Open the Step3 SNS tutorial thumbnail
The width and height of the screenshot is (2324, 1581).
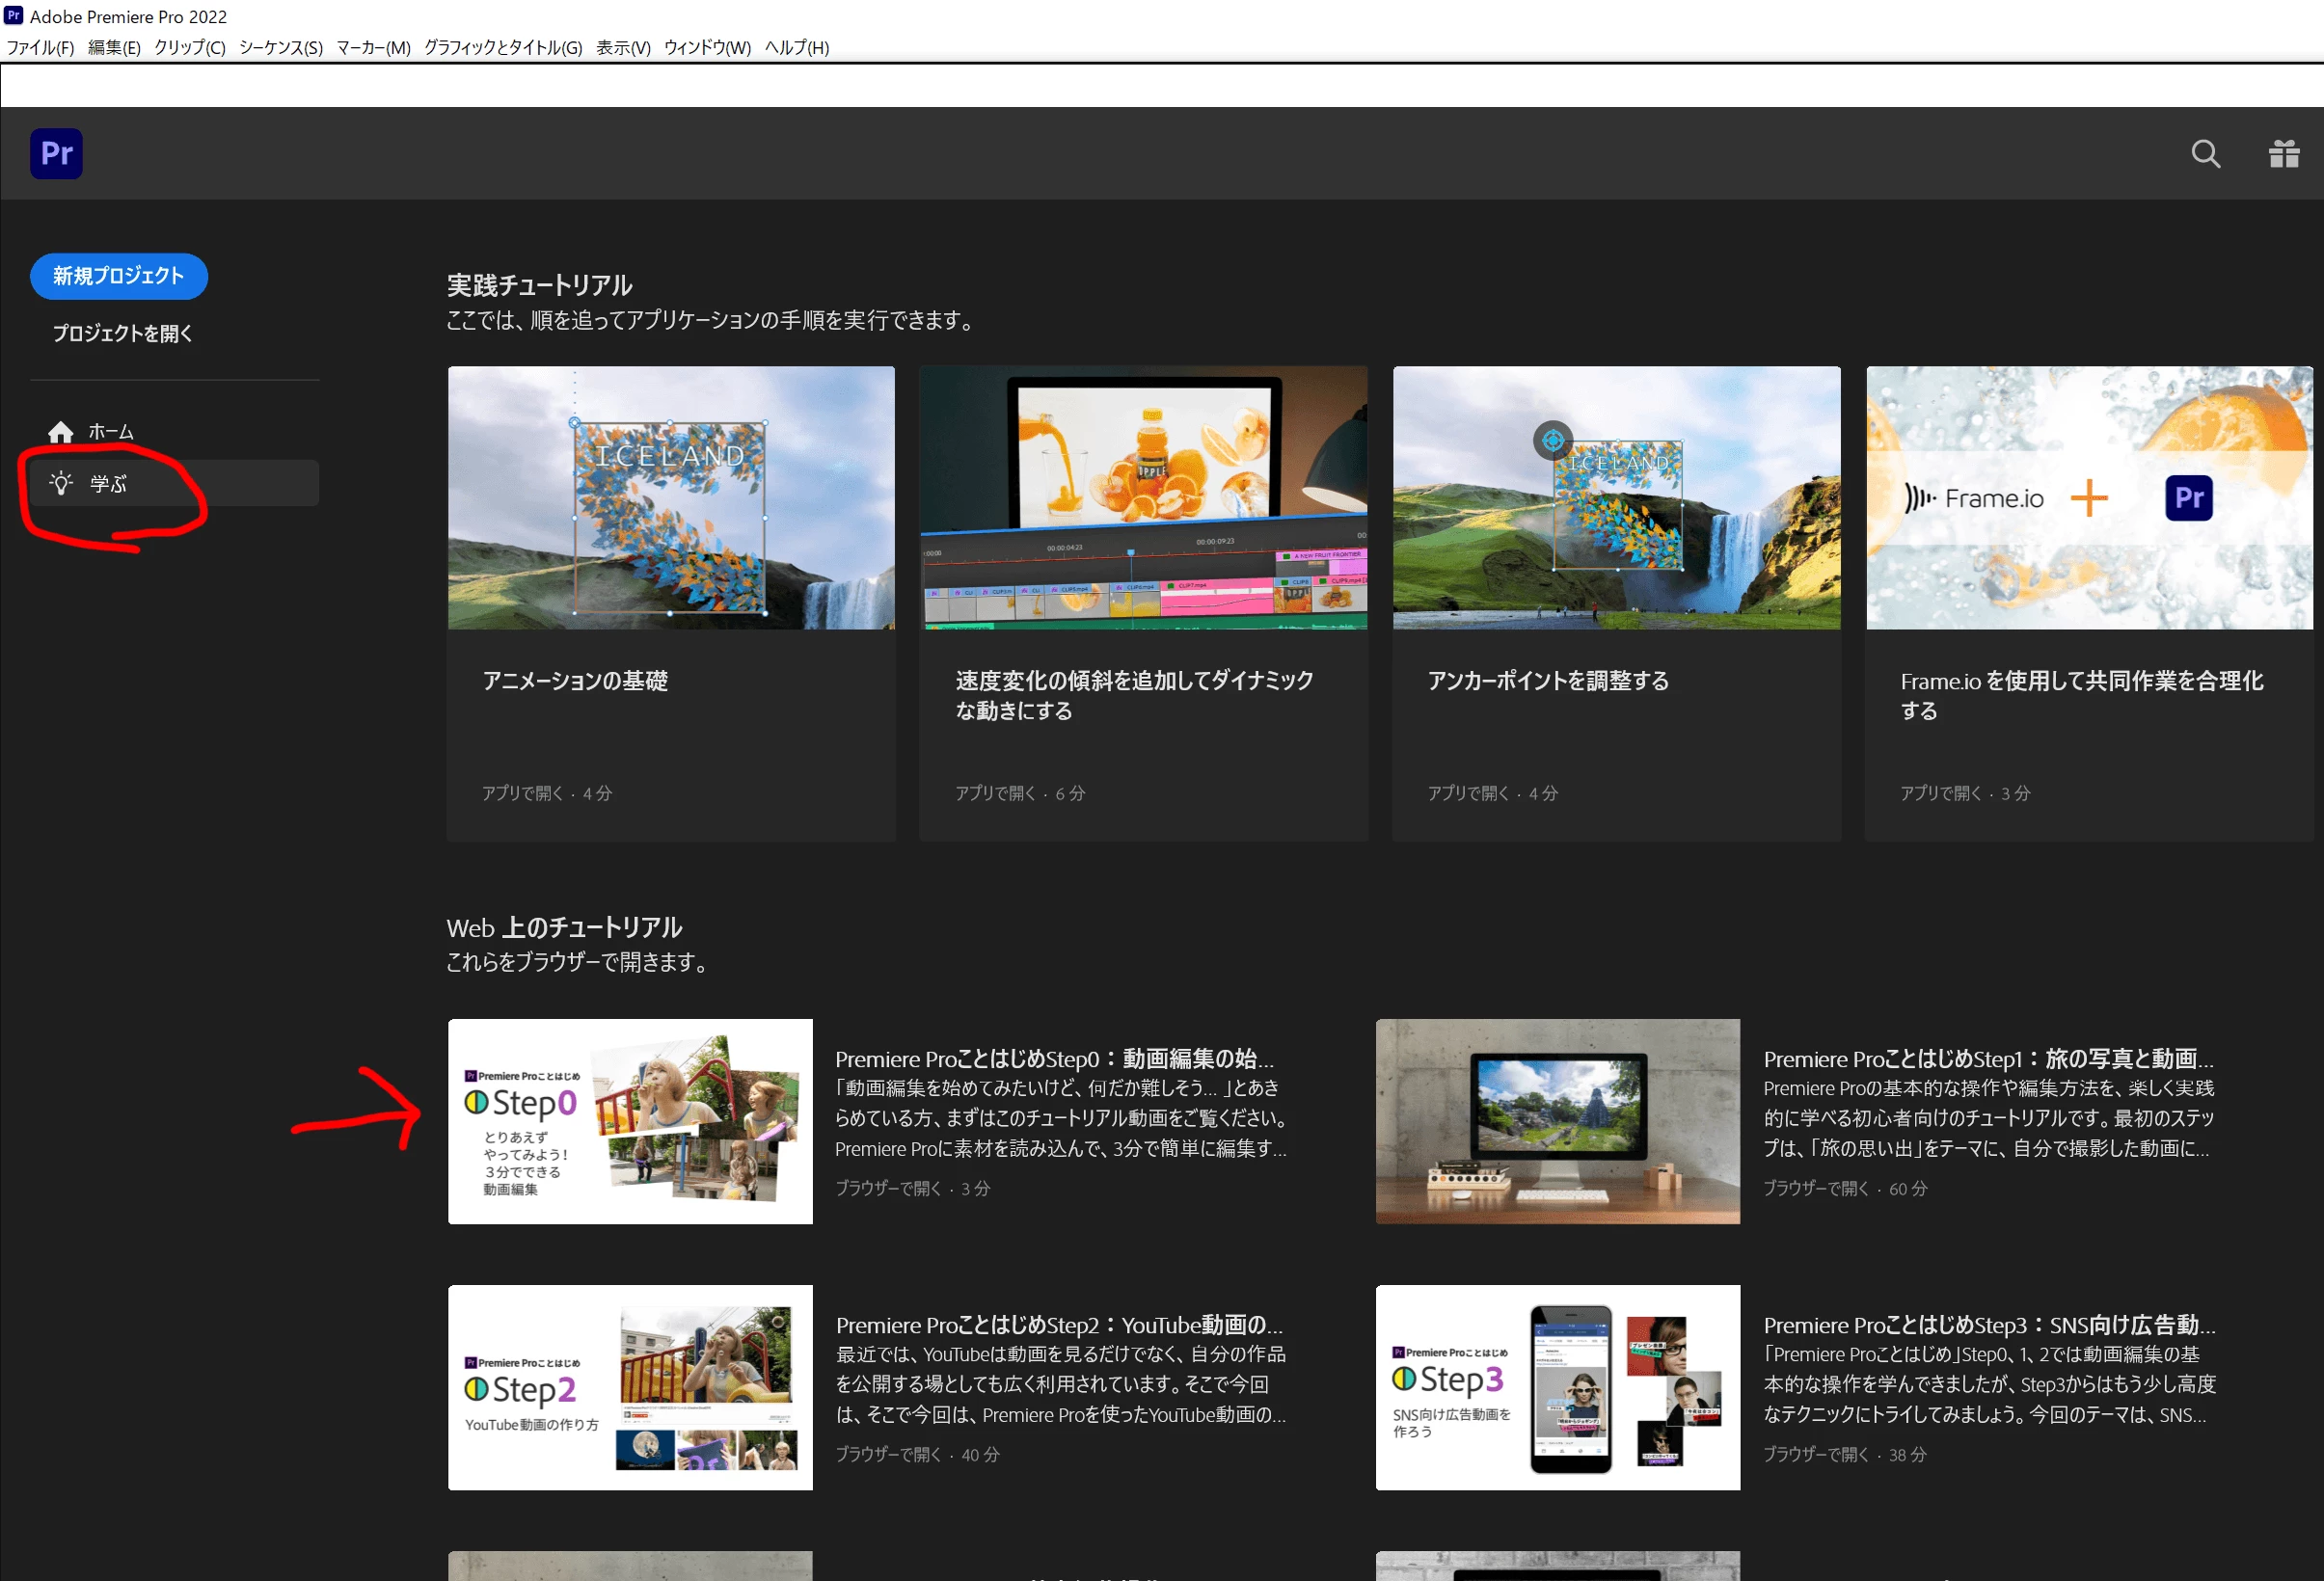1558,1388
